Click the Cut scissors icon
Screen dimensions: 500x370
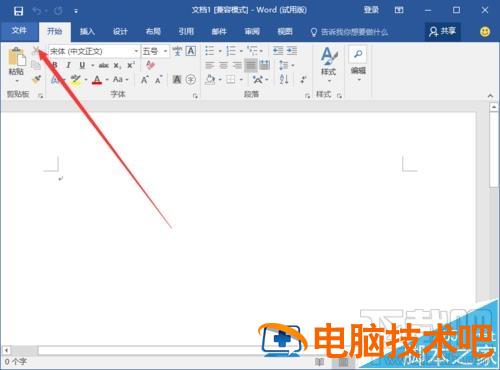(36, 51)
